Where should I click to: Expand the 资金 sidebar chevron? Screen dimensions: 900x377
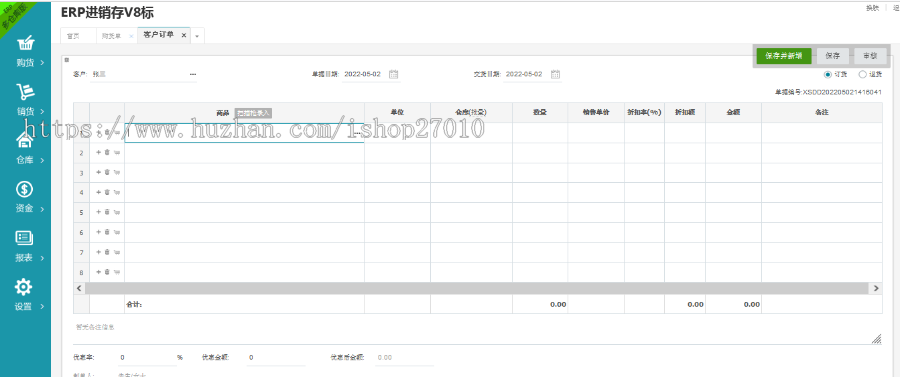click(42, 209)
